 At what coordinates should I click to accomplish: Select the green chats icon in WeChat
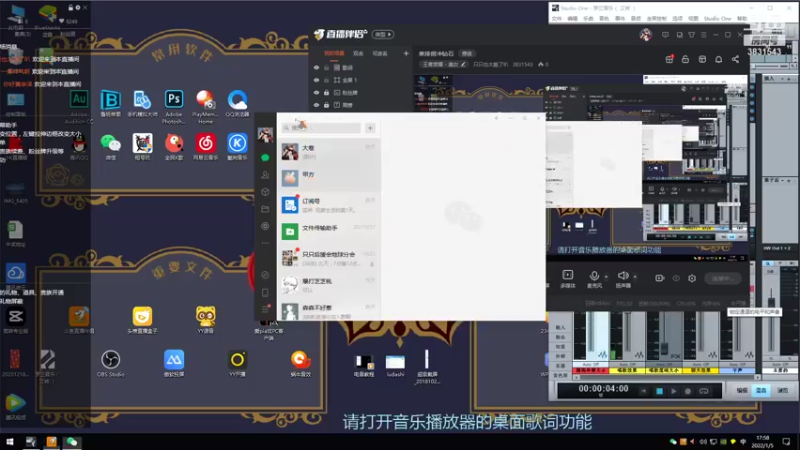265,158
